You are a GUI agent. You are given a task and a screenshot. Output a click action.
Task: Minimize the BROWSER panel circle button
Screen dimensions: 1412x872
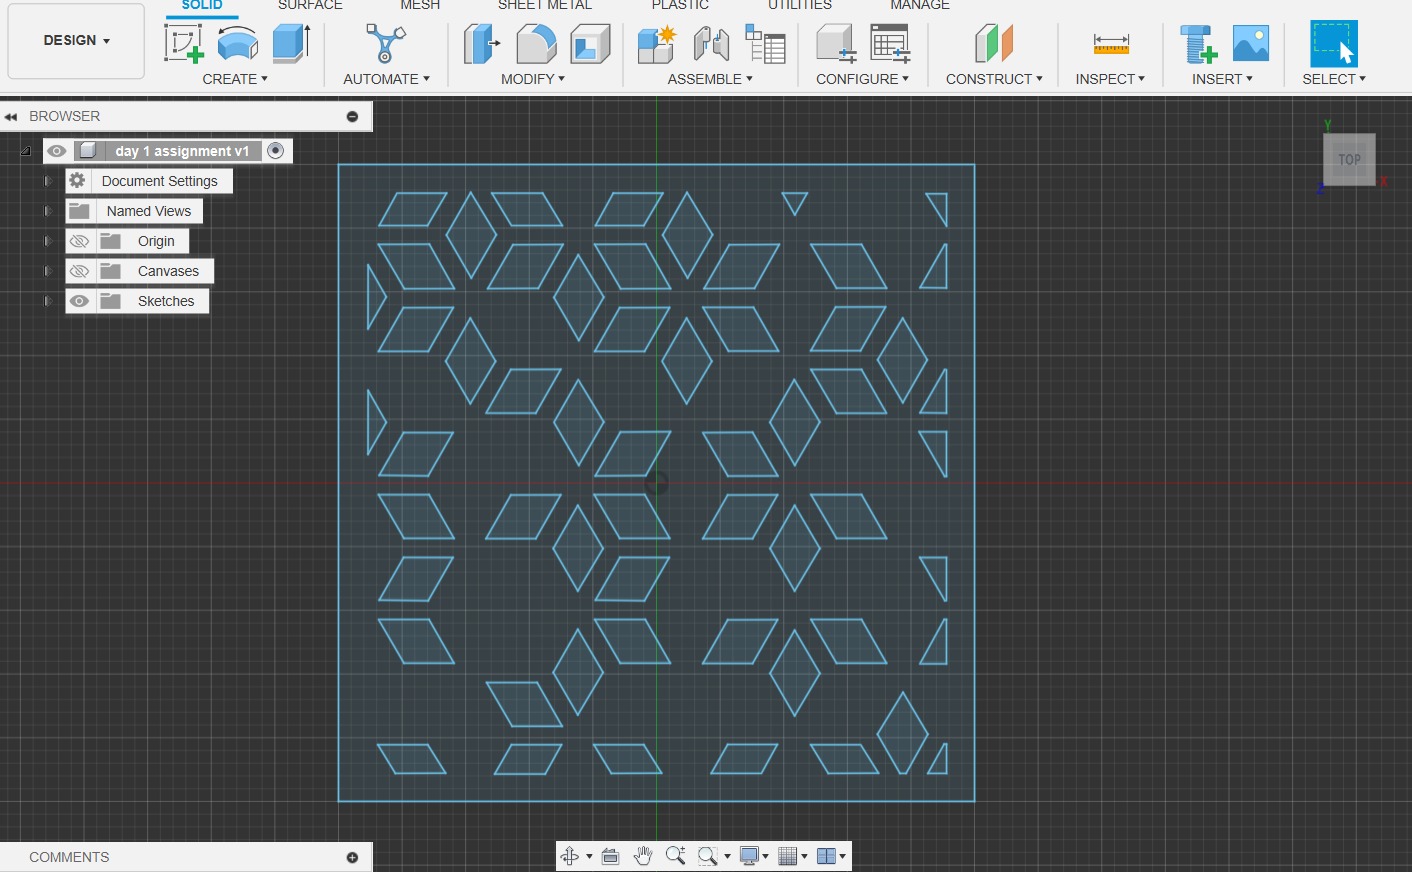pyautogui.click(x=352, y=117)
